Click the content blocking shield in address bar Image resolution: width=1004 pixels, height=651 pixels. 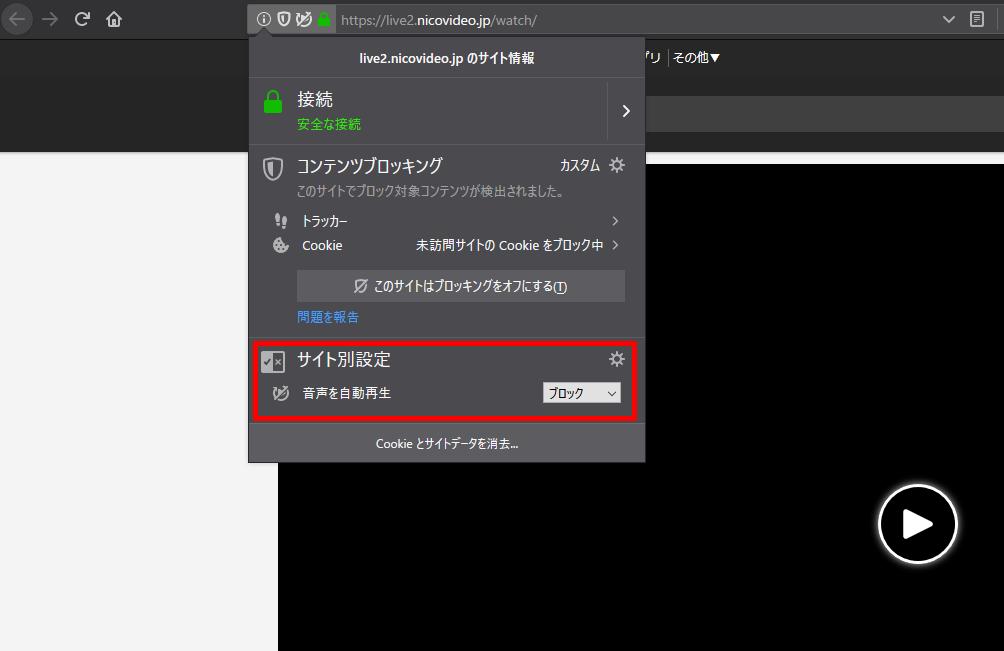tap(284, 20)
